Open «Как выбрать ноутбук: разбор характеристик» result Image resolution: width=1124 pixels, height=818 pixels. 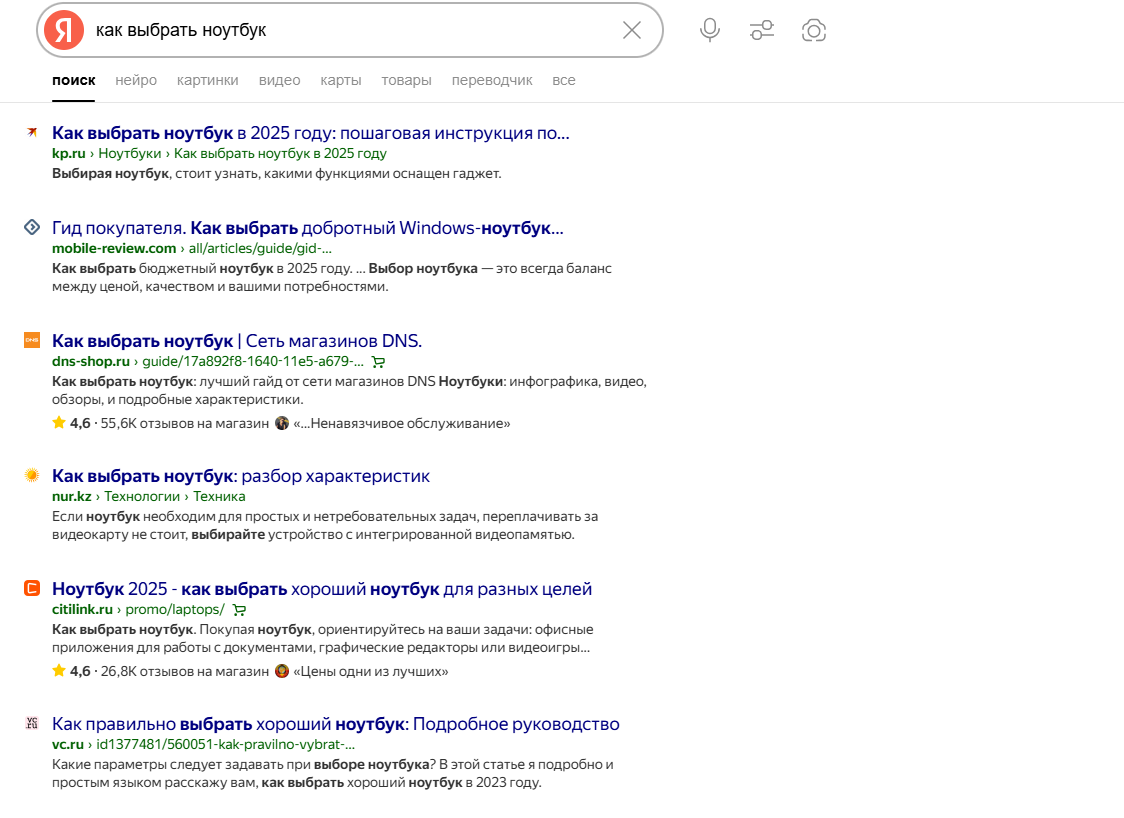pos(241,476)
